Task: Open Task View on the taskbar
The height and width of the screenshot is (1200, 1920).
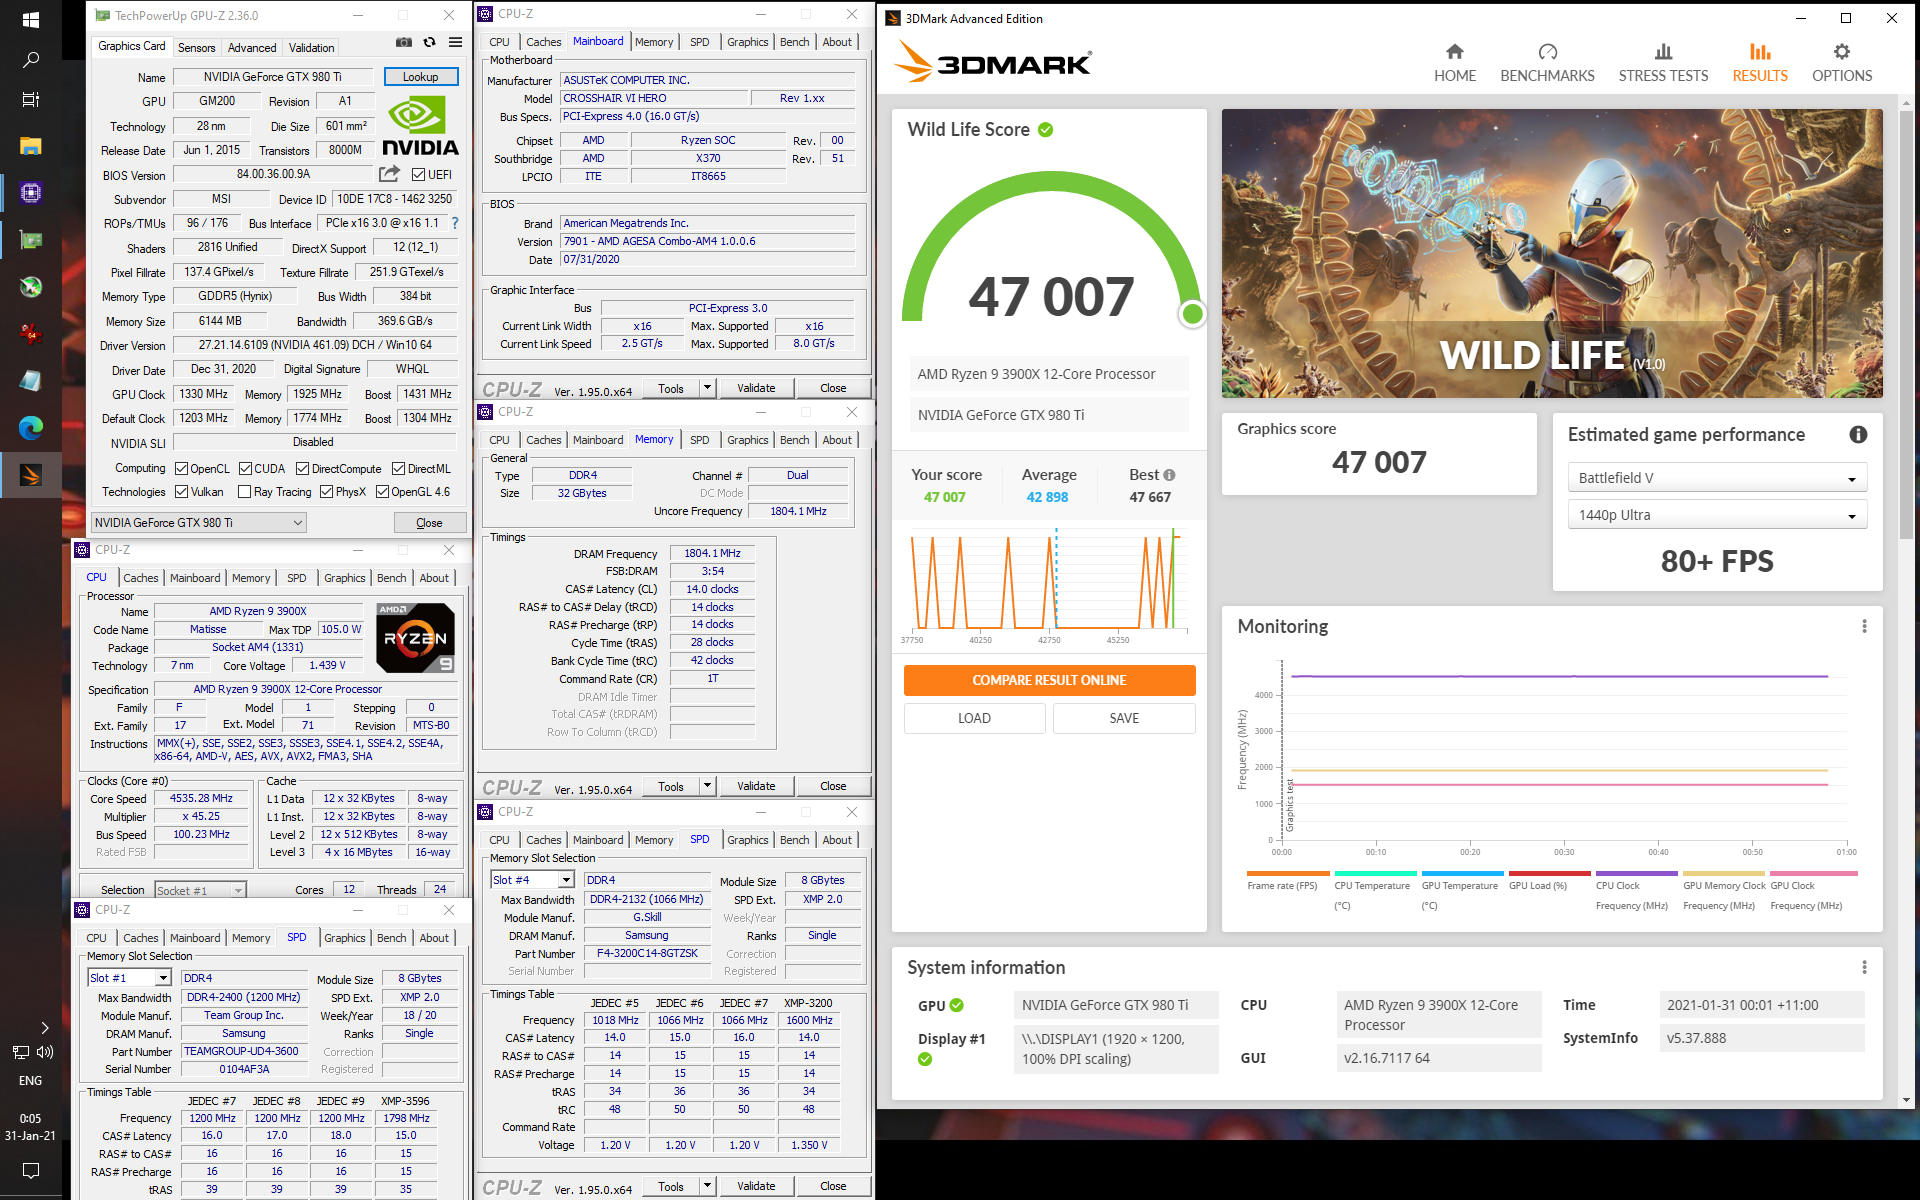Action: click(30, 100)
